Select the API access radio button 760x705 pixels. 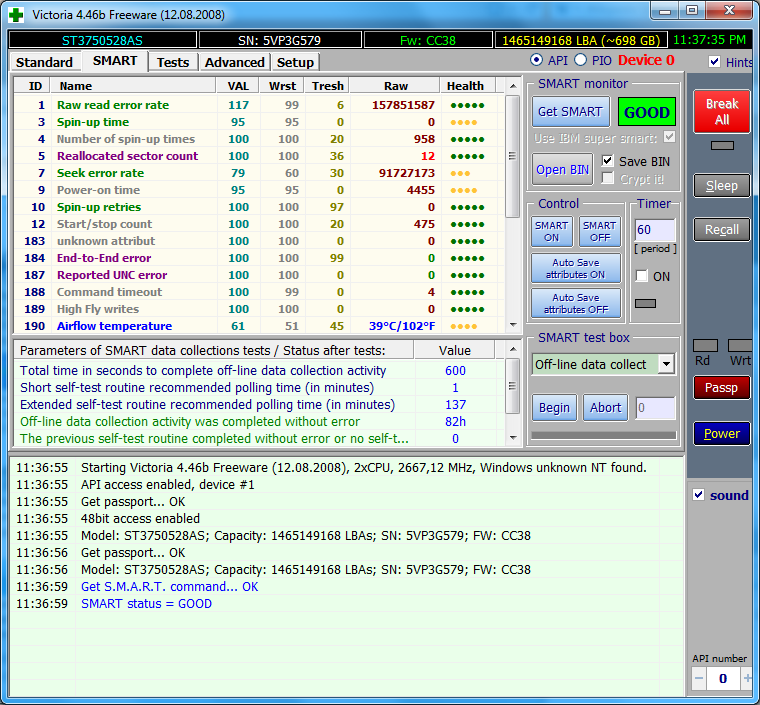point(537,60)
